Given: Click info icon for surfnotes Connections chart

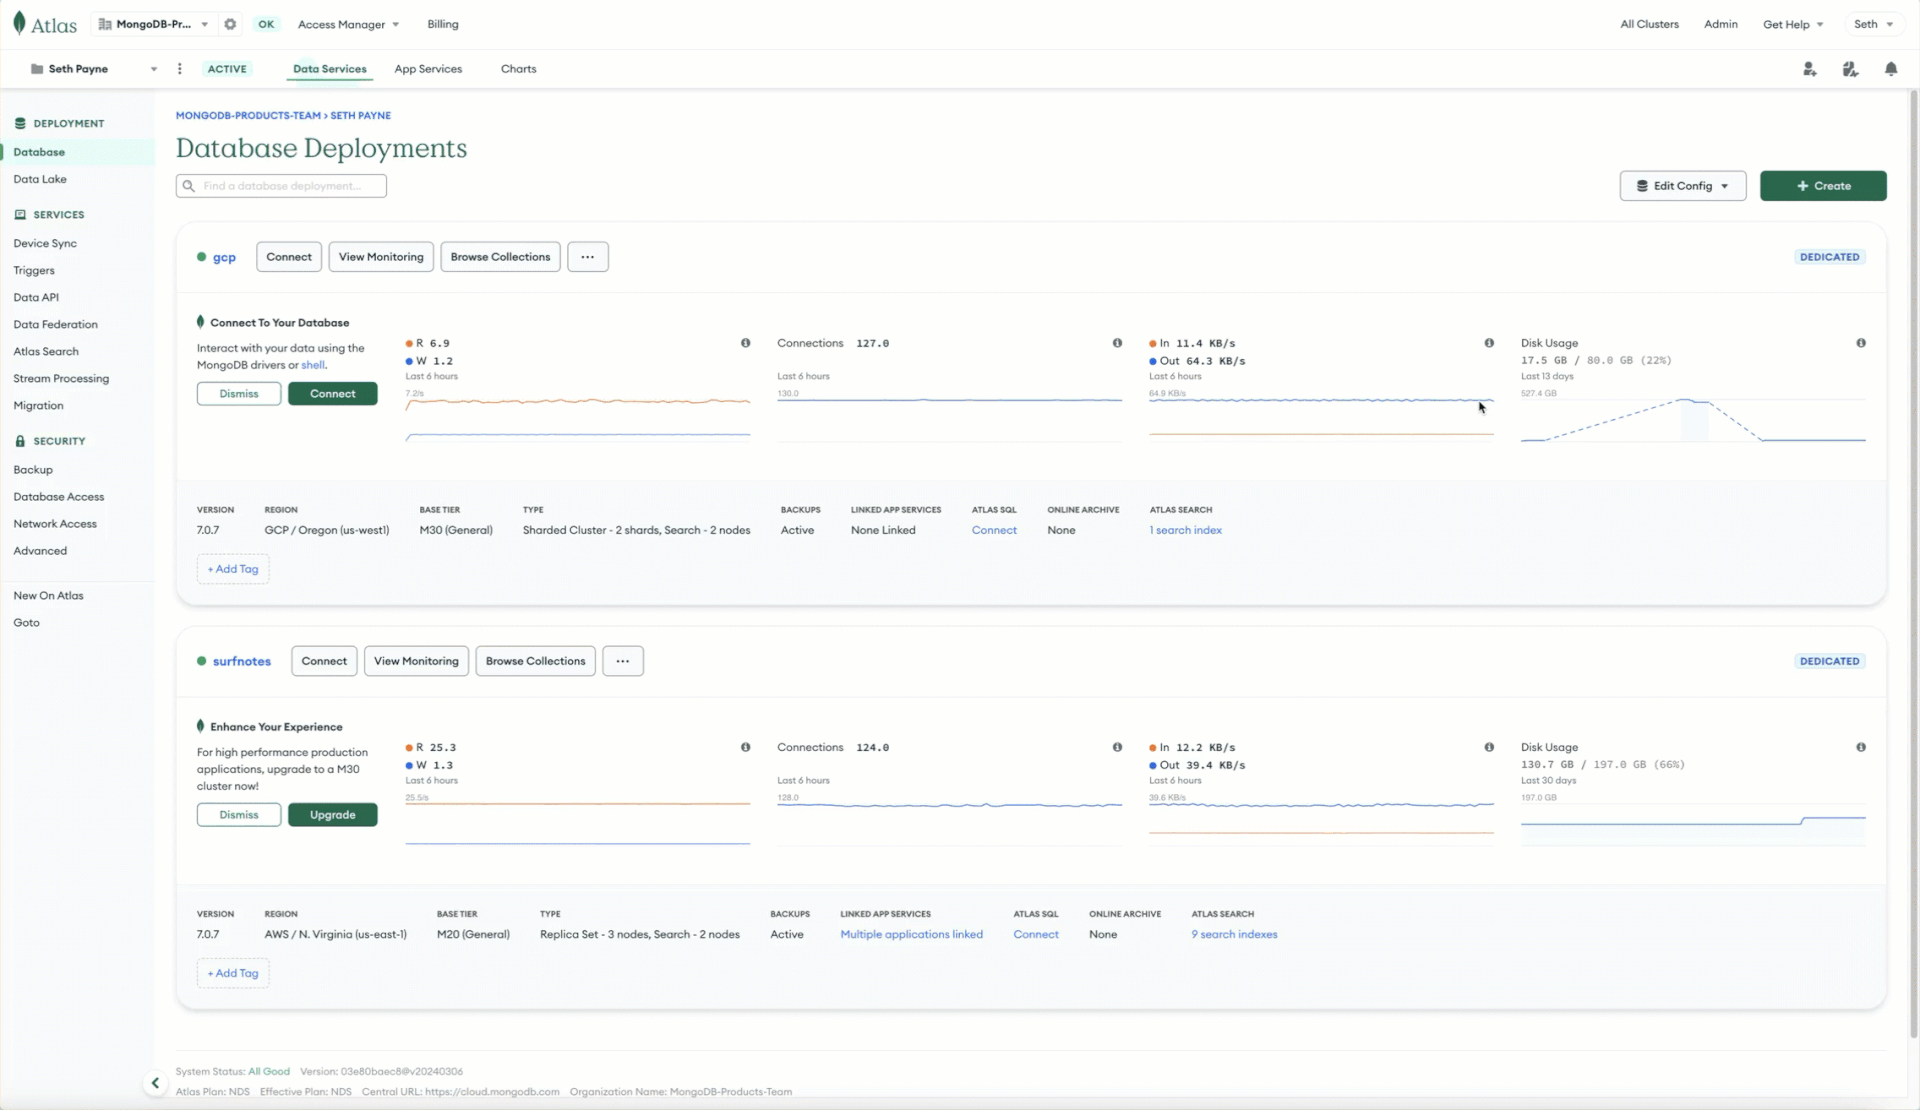Looking at the screenshot, I should point(1117,747).
